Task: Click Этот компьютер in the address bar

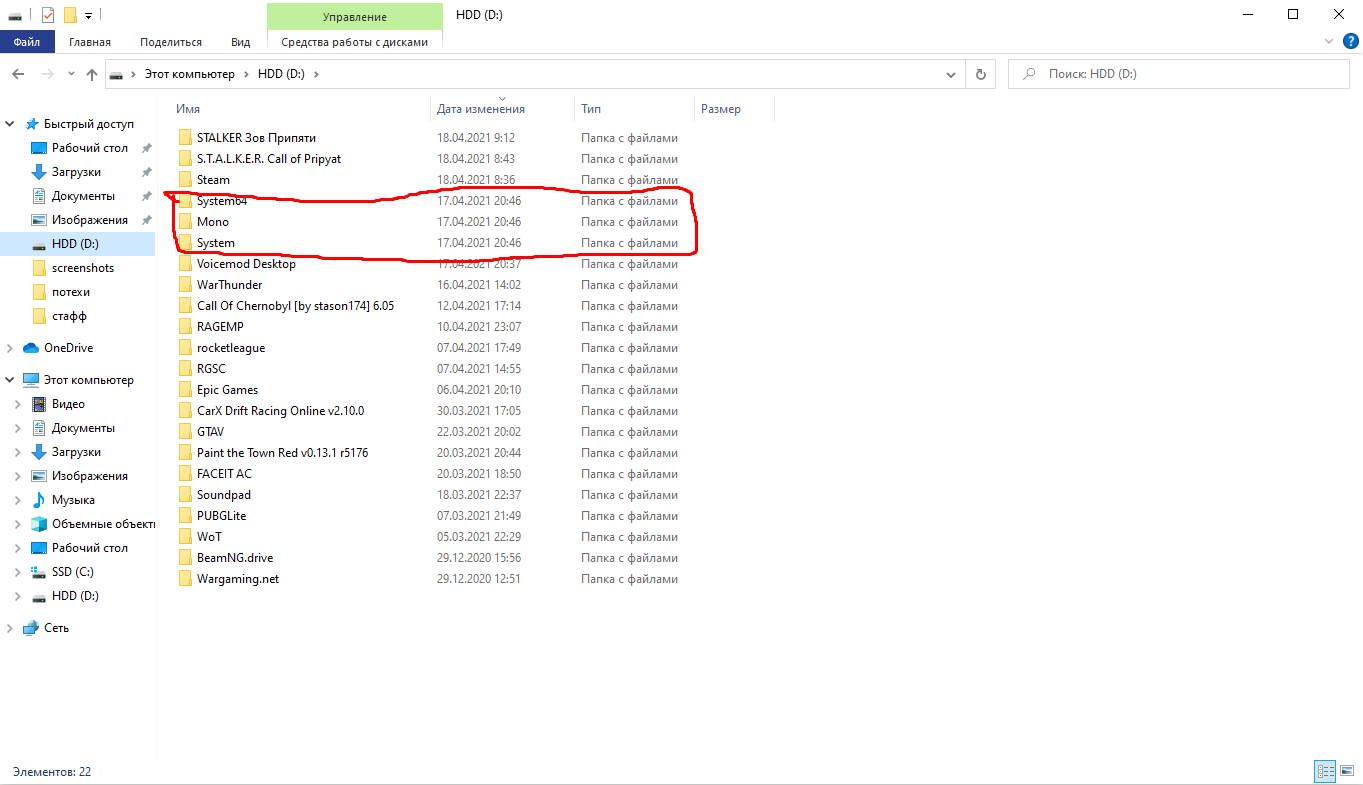Action: click(189, 74)
